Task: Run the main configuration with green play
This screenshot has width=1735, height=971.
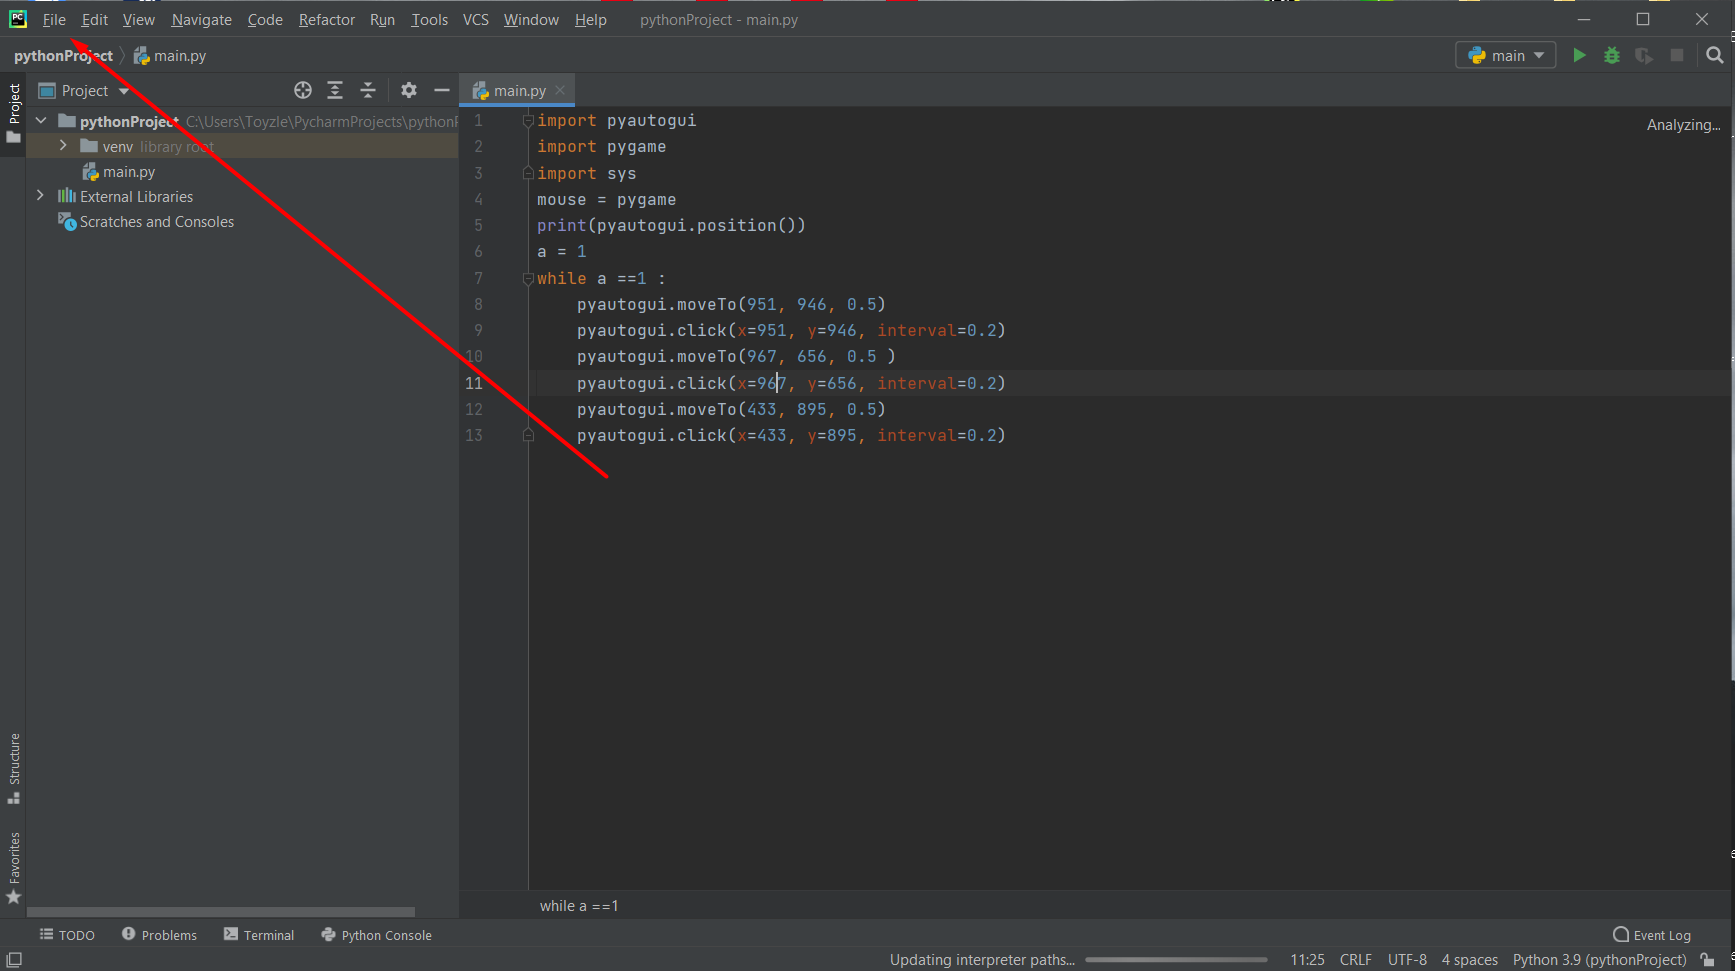Action: (x=1579, y=56)
